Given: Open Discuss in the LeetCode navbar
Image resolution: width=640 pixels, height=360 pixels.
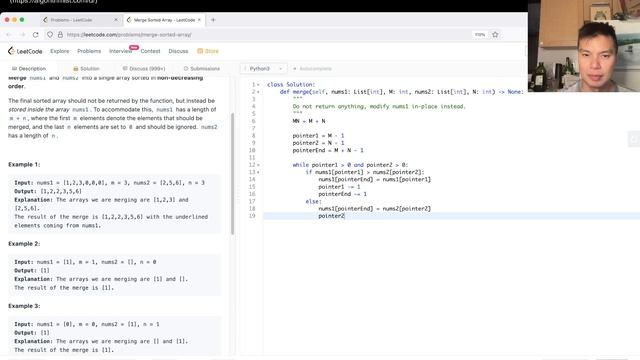Looking at the screenshot, I should [x=178, y=51].
